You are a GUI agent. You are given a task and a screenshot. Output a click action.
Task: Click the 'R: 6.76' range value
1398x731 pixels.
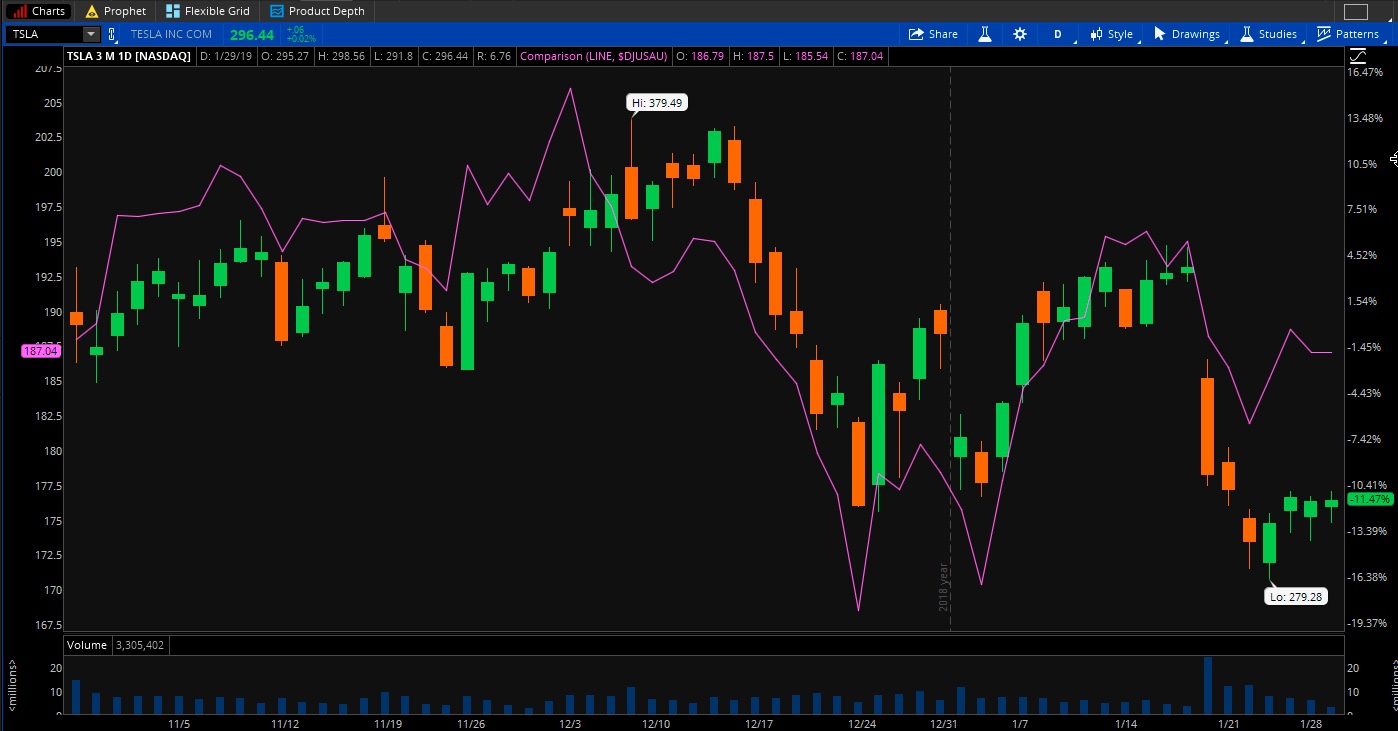[494, 56]
